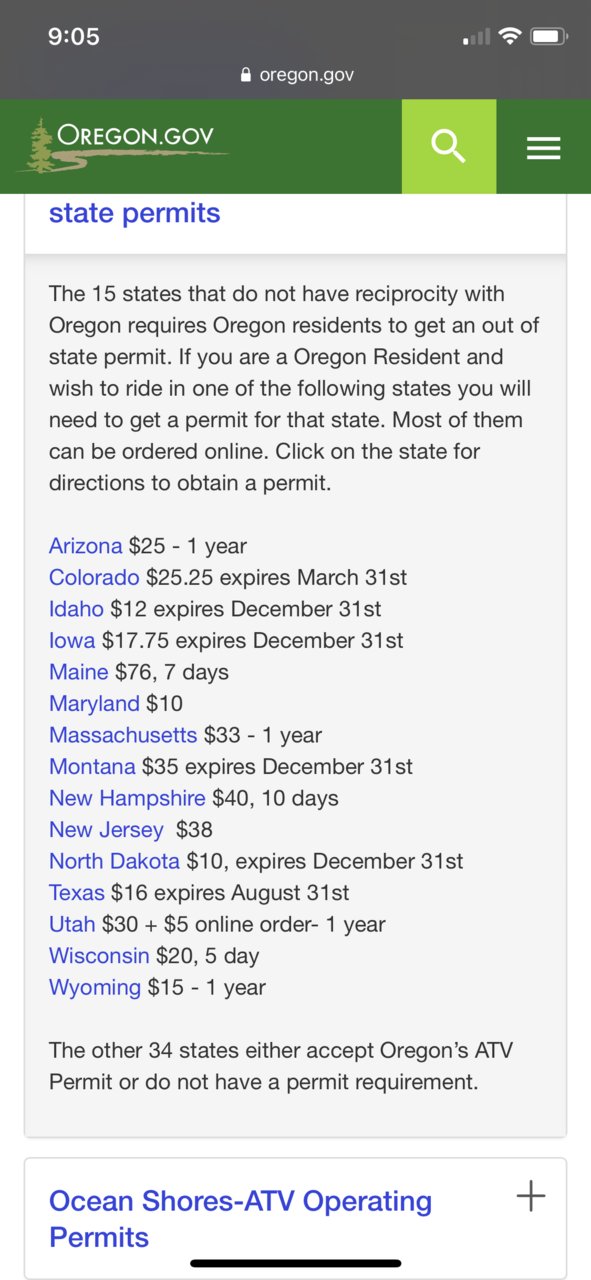Expand Ocean Shores-ATV Operating Permits plus icon

531,1195
